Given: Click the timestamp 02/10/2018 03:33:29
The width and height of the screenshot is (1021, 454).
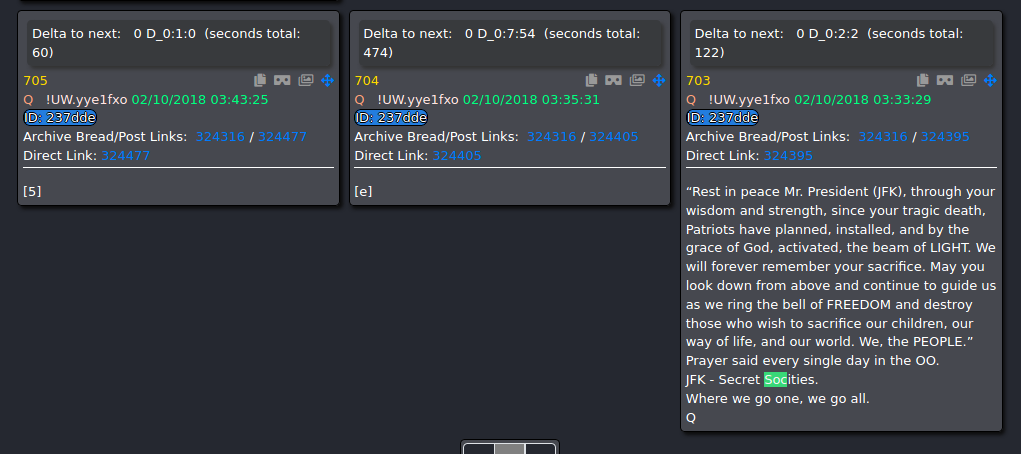Looking at the screenshot, I should pos(863,100).
